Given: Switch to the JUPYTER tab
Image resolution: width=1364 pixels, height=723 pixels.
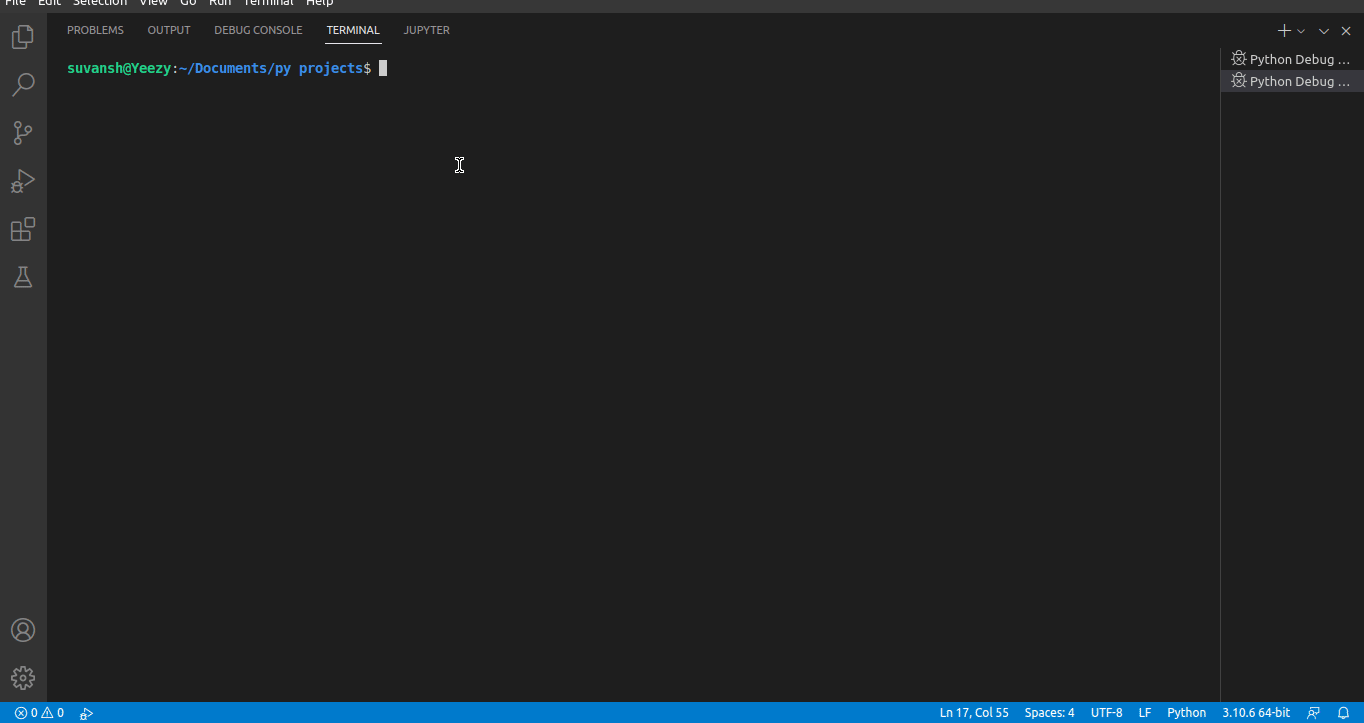Looking at the screenshot, I should coord(426,30).
